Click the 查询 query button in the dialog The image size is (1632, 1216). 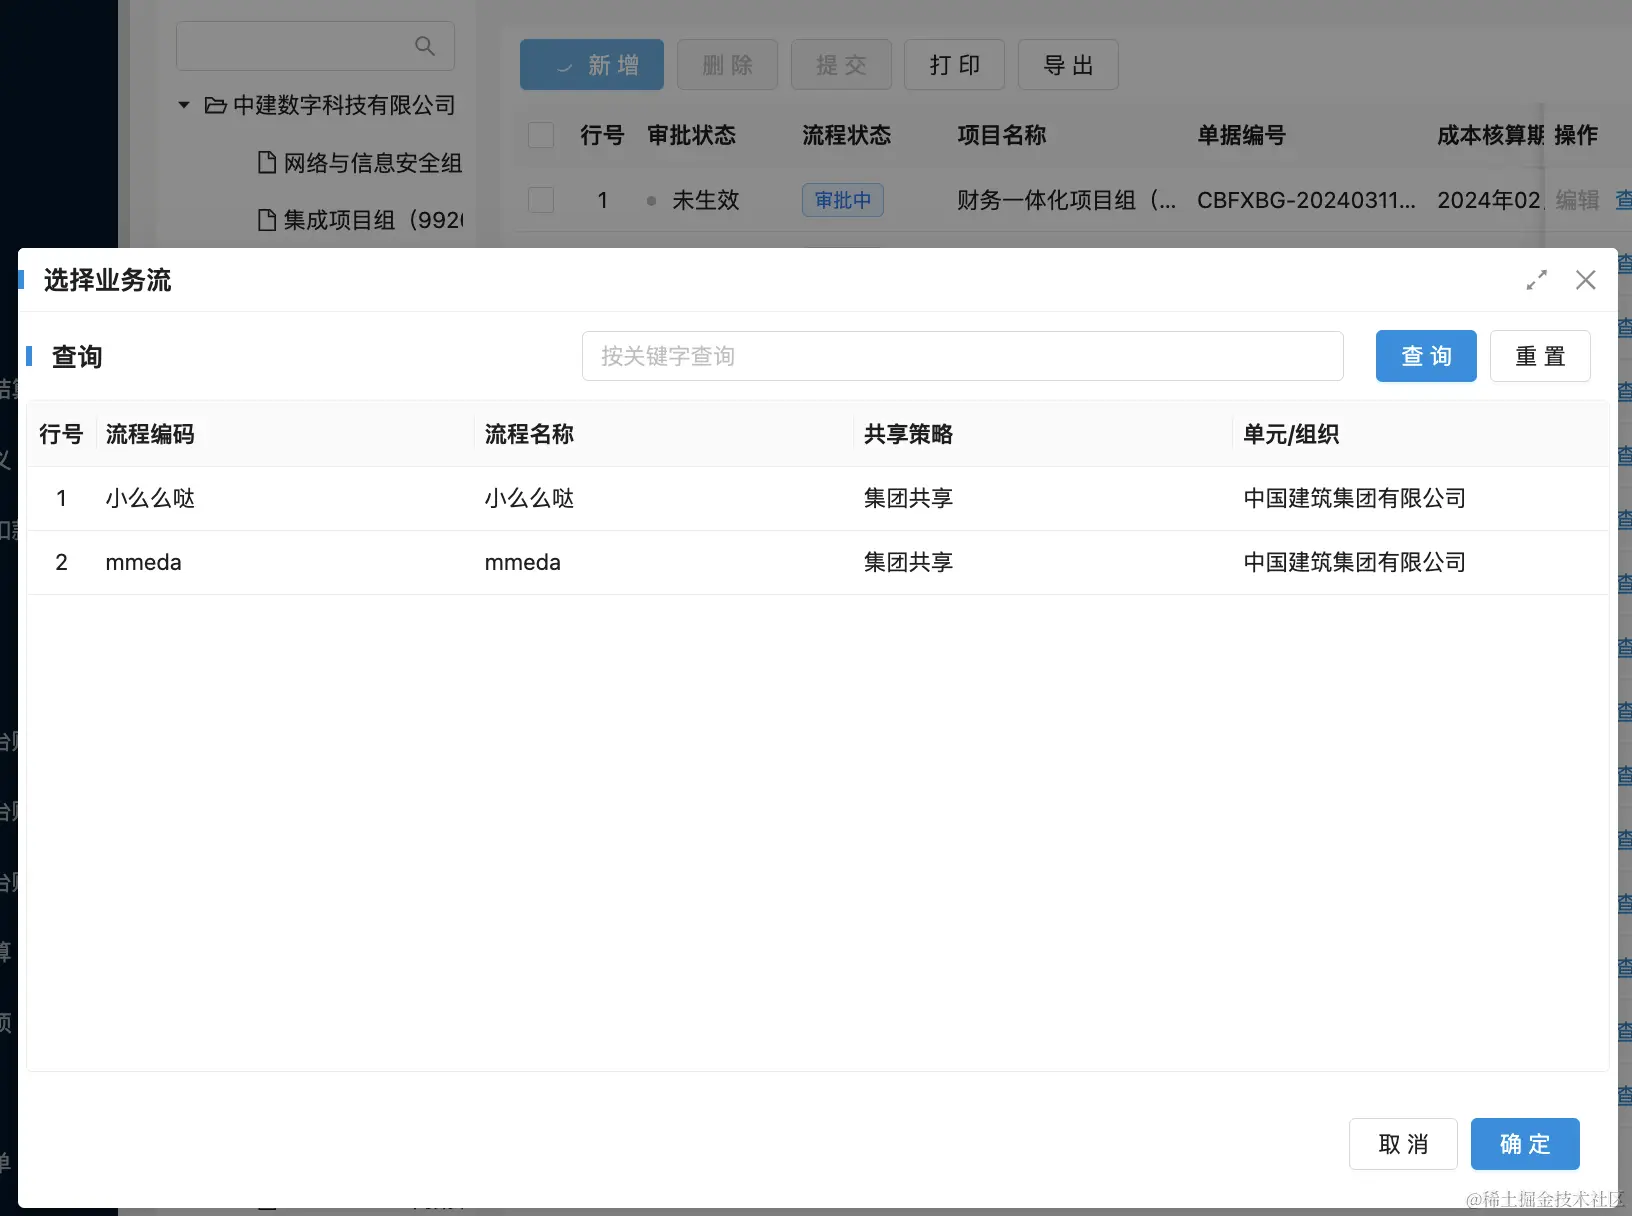(1425, 356)
